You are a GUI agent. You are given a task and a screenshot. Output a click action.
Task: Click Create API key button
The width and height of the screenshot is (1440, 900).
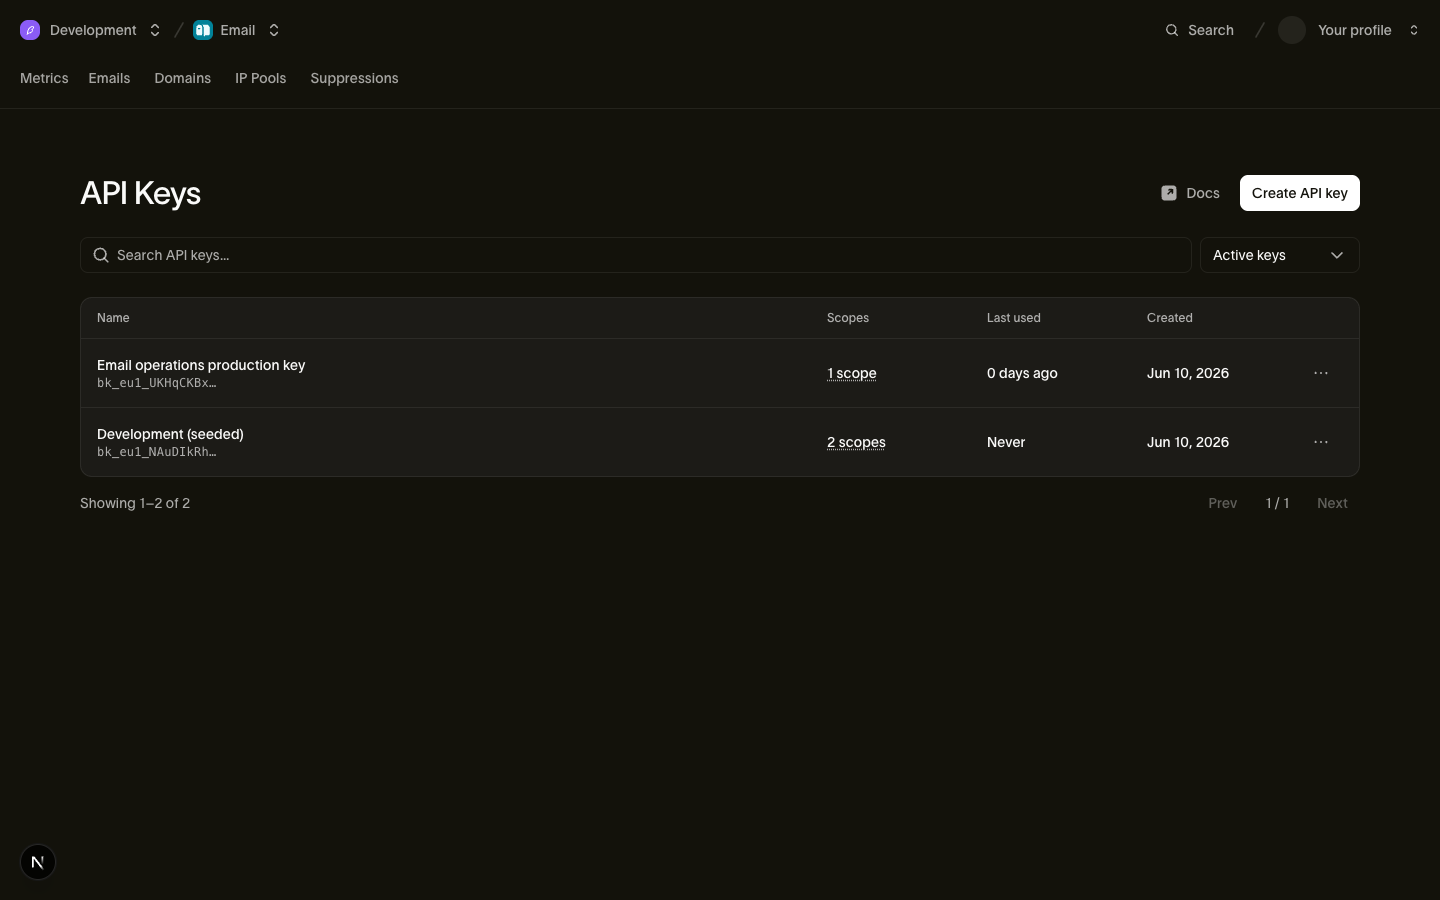pyautogui.click(x=1300, y=193)
